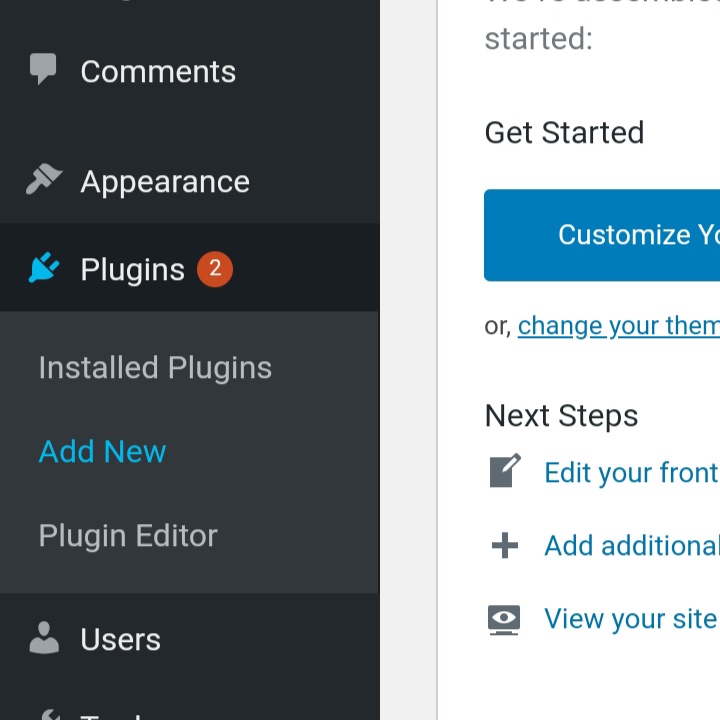The image size is (720, 720).
Task: Open the Plugin Editor submenu item
Action: (128, 535)
